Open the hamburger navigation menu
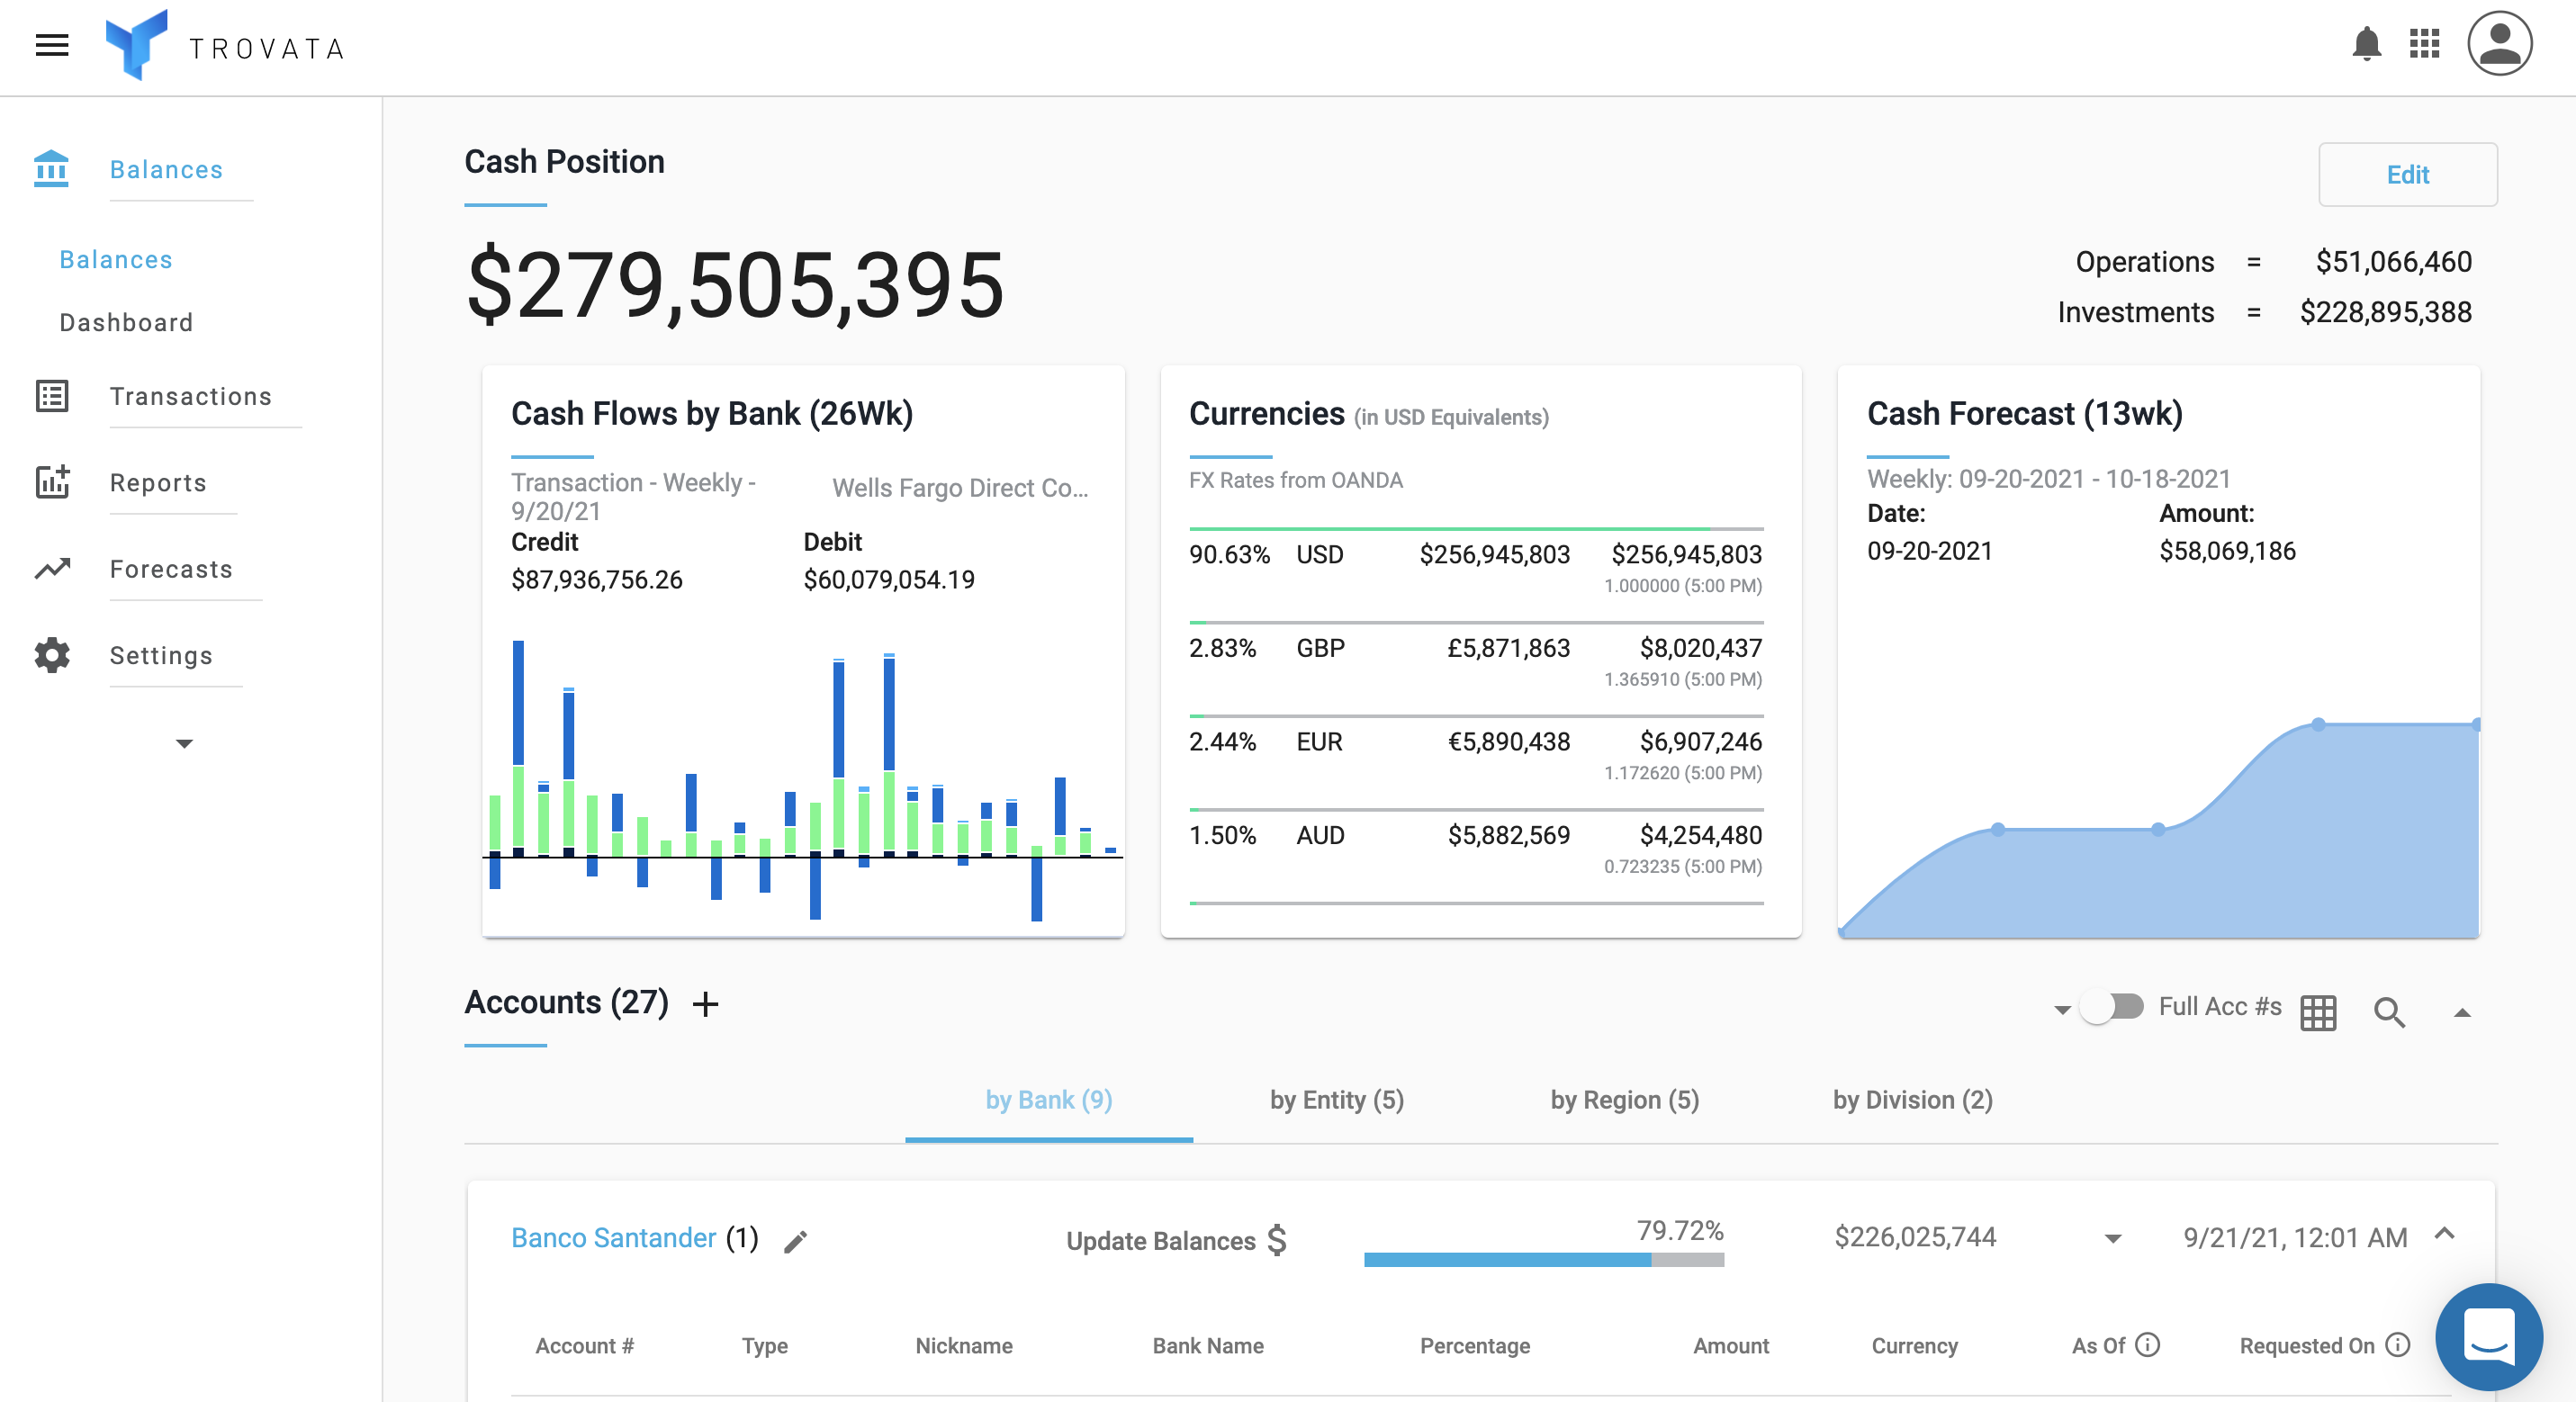This screenshot has width=2576, height=1402. 52,45
